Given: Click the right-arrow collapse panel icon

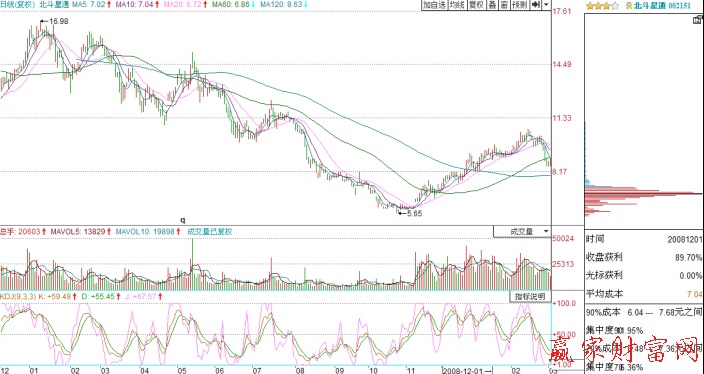Looking at the screenshot, I should pyautogui.click(x=536, y=5).
